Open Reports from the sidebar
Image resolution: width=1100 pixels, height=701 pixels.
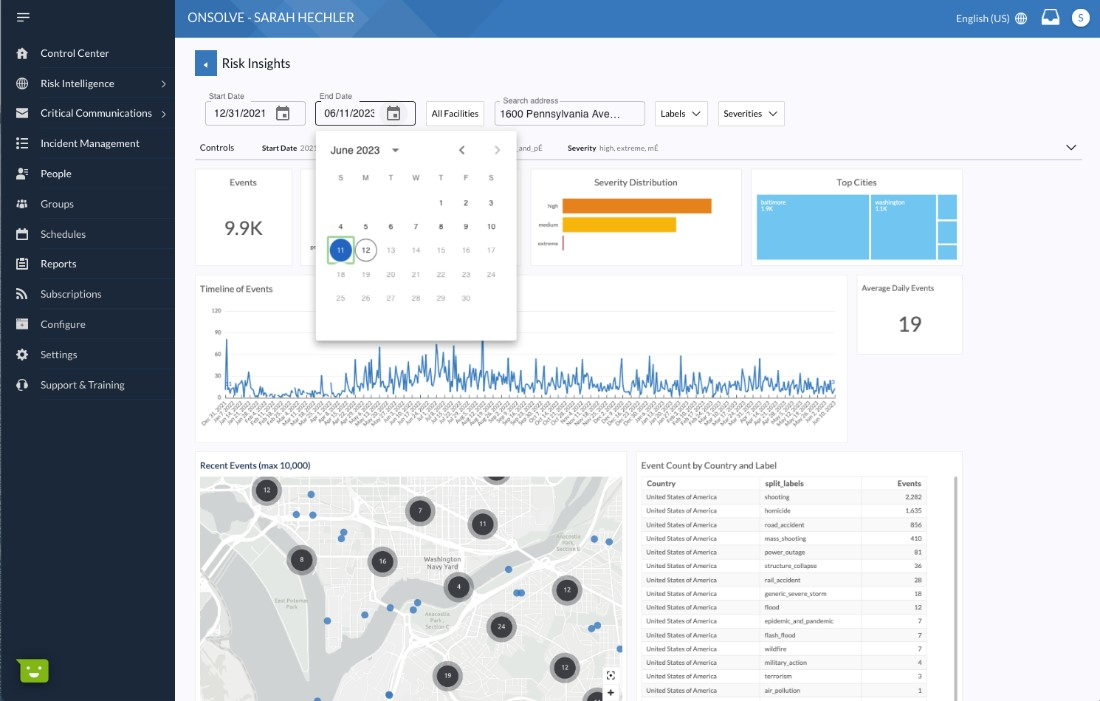click(58, 264)
